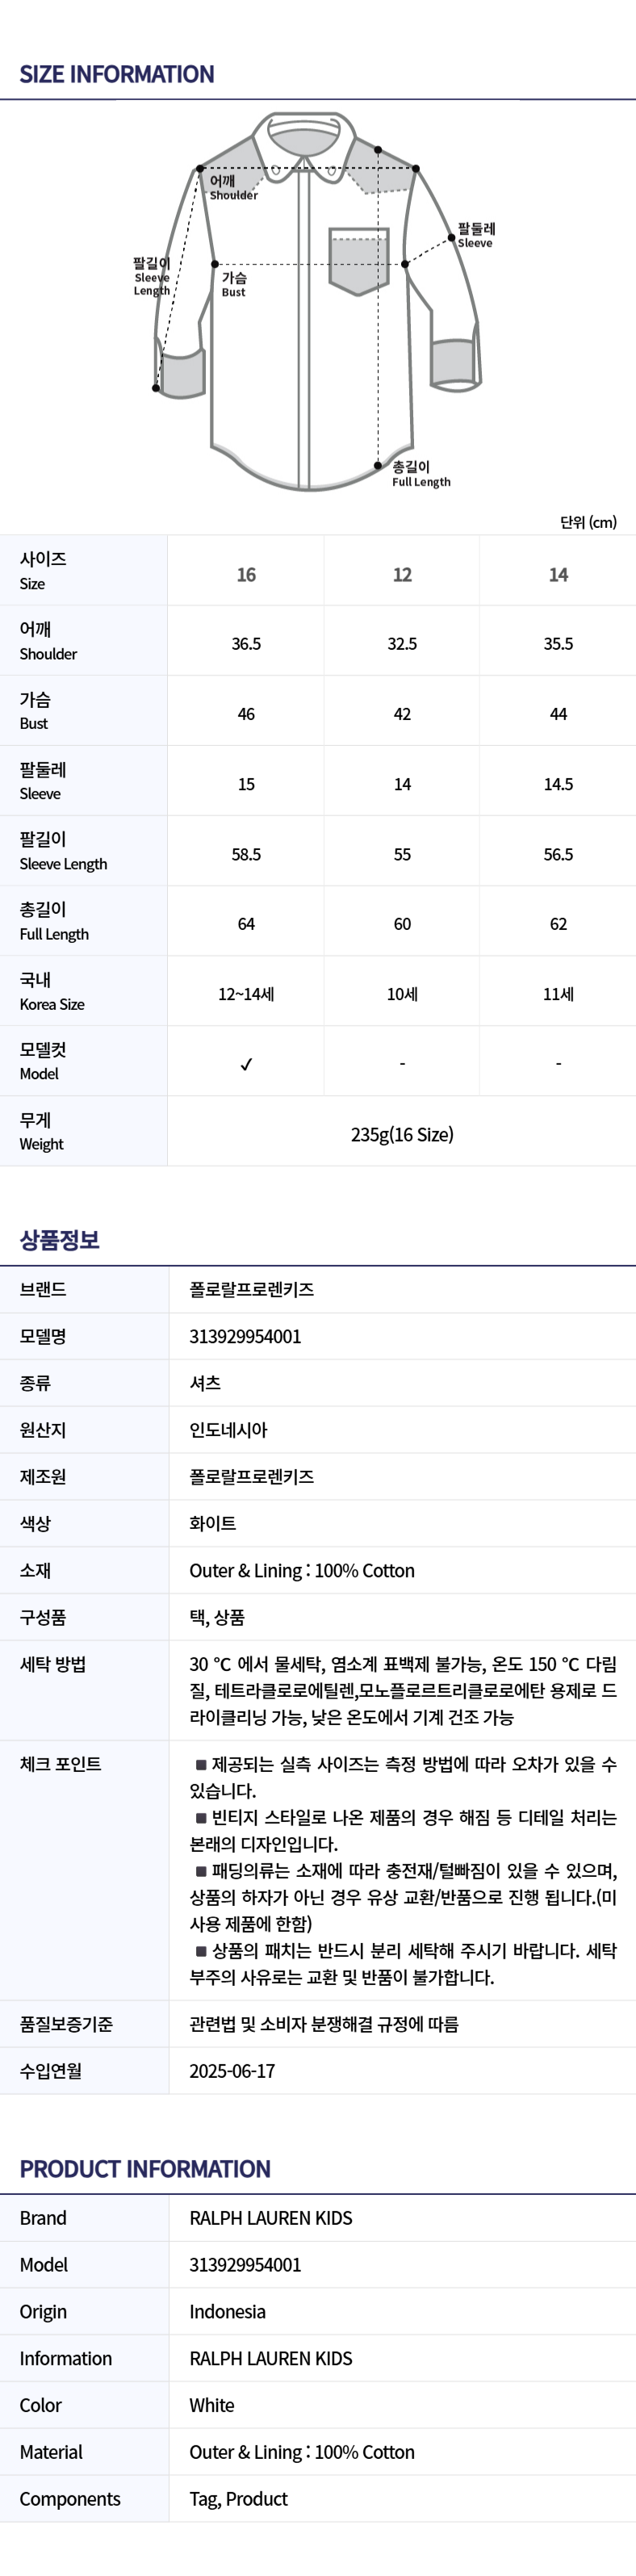
Task: Click the weight value 235g(16 Size)
Action: tap(402, 1134)
